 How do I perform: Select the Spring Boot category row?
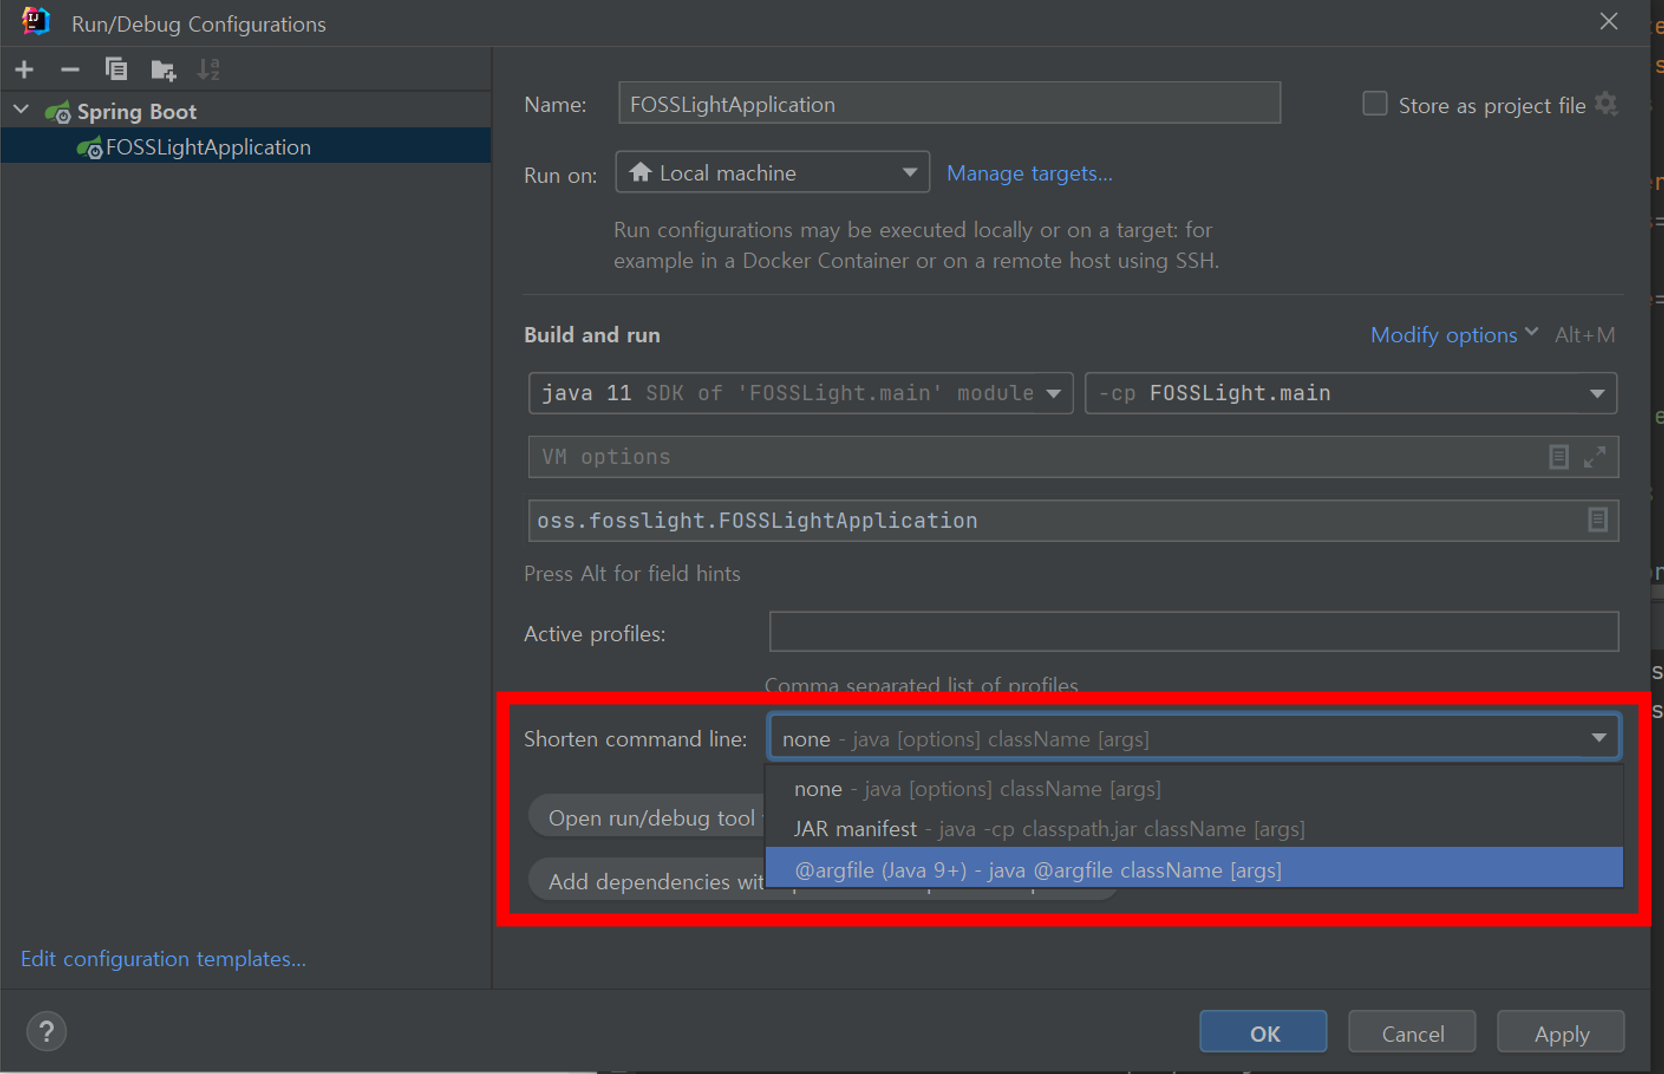pos(245,111)
